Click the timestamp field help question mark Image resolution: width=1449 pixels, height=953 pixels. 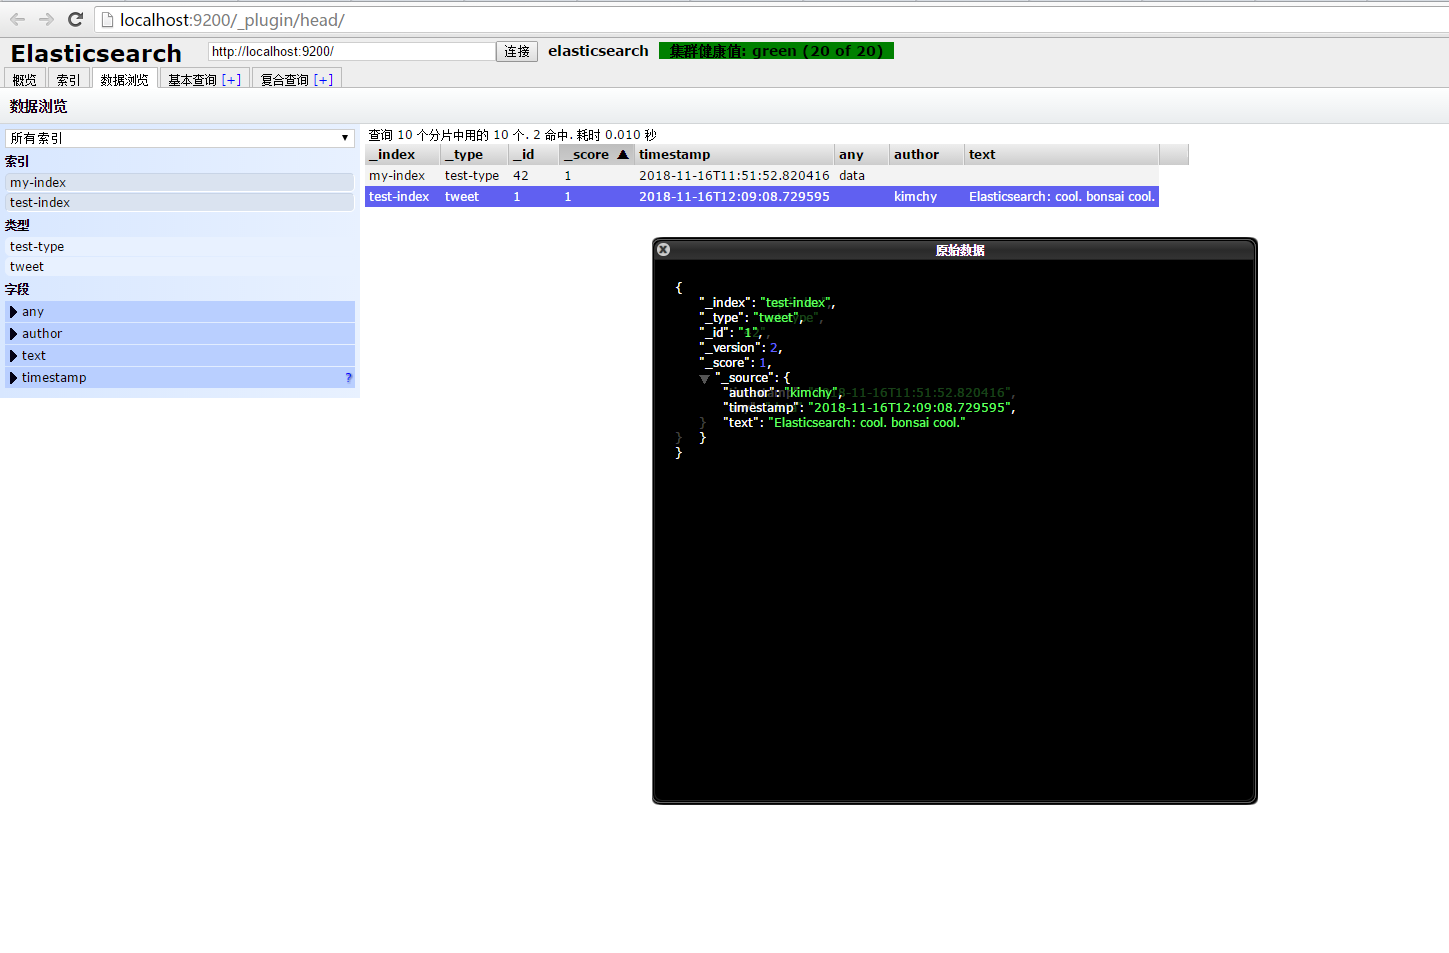point(348,377)
